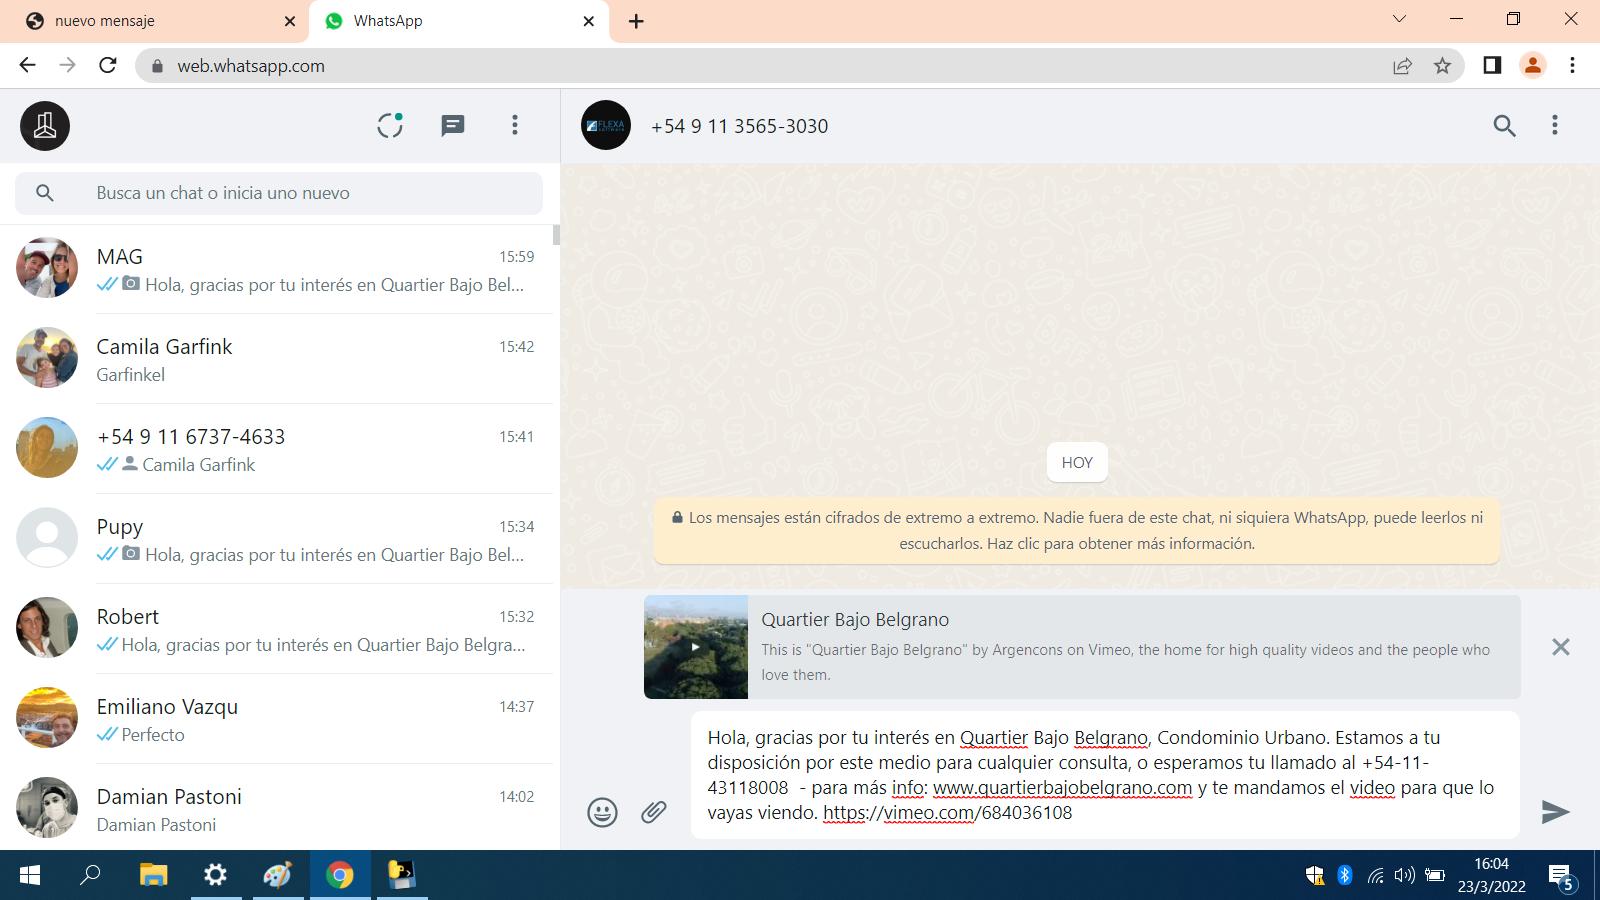Open the notification center icon
Screen dimensions: 1600x900
pos(1561,877)
